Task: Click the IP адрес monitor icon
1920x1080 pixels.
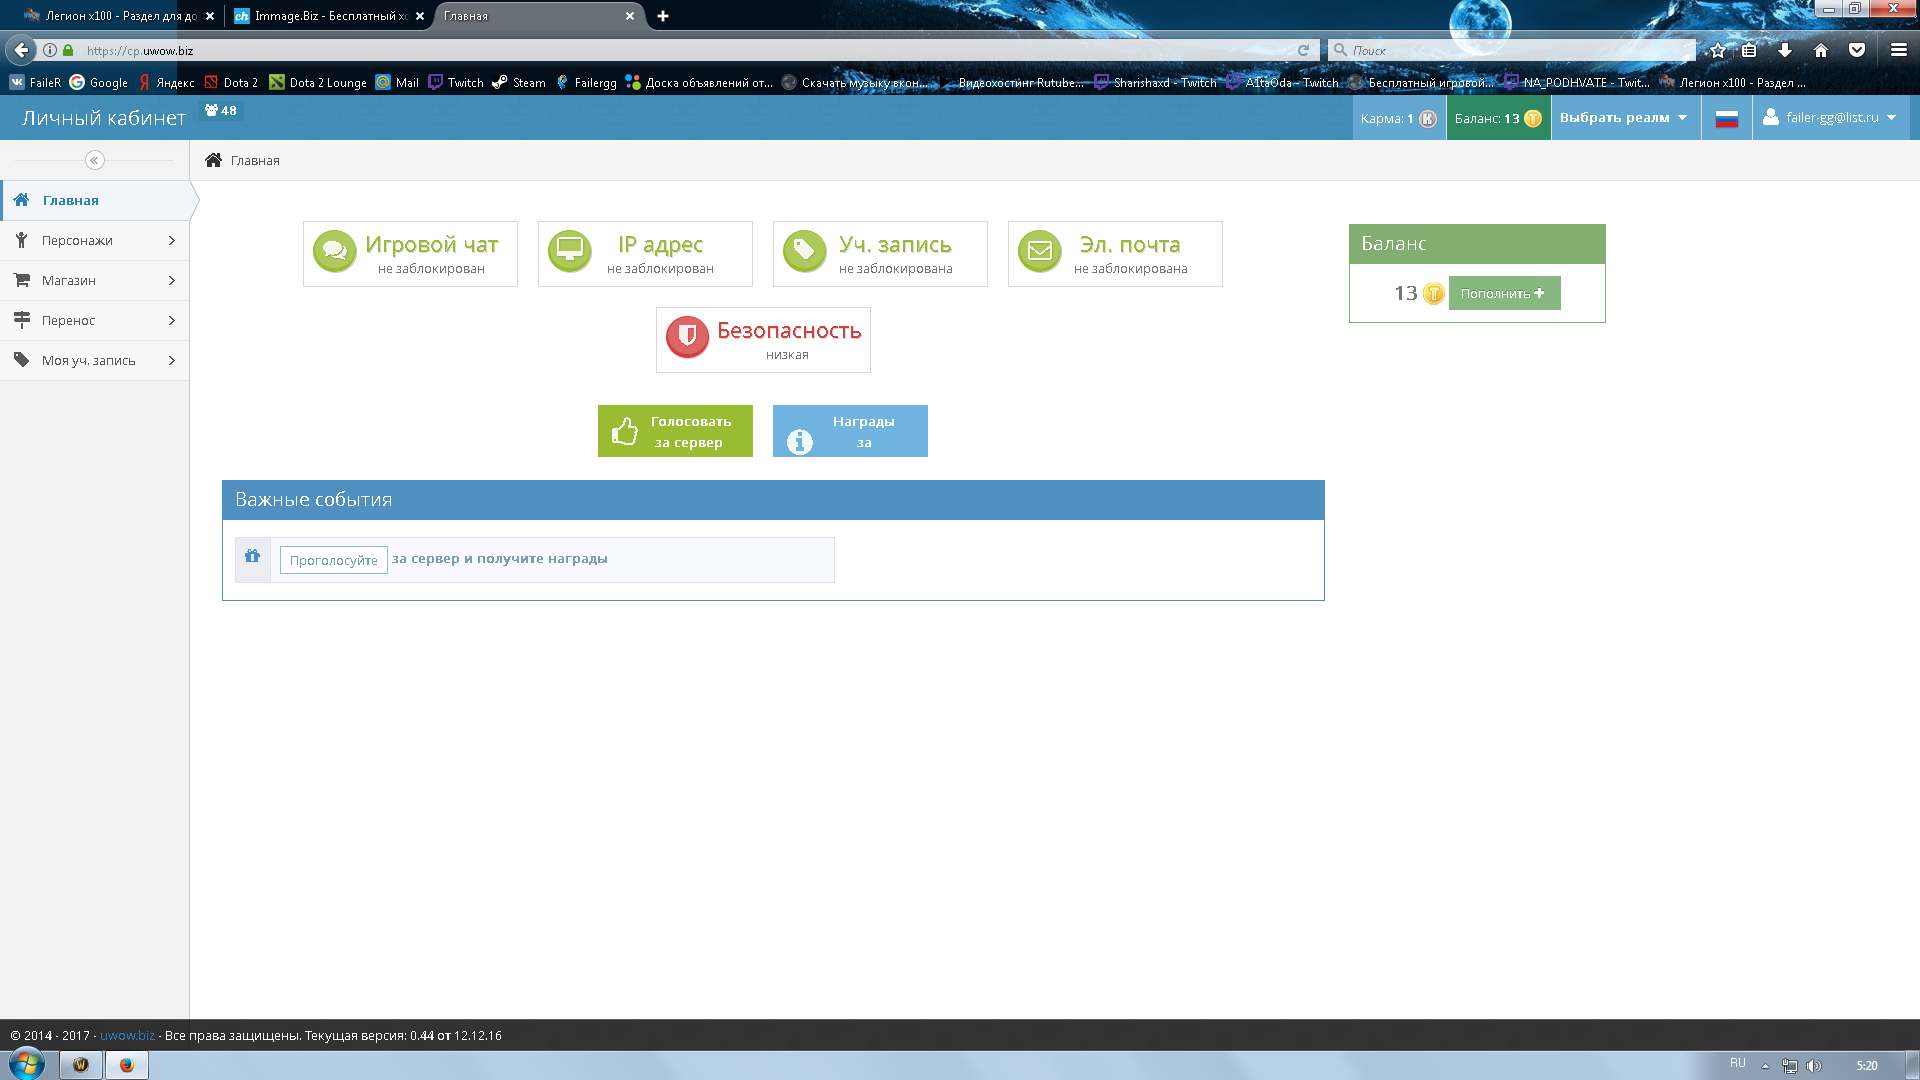Action: (x=569, y=251)
